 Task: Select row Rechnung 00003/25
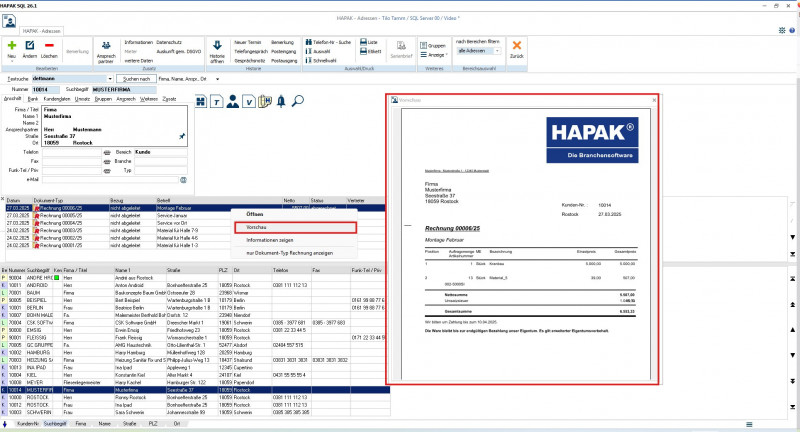tap(195, 231)
